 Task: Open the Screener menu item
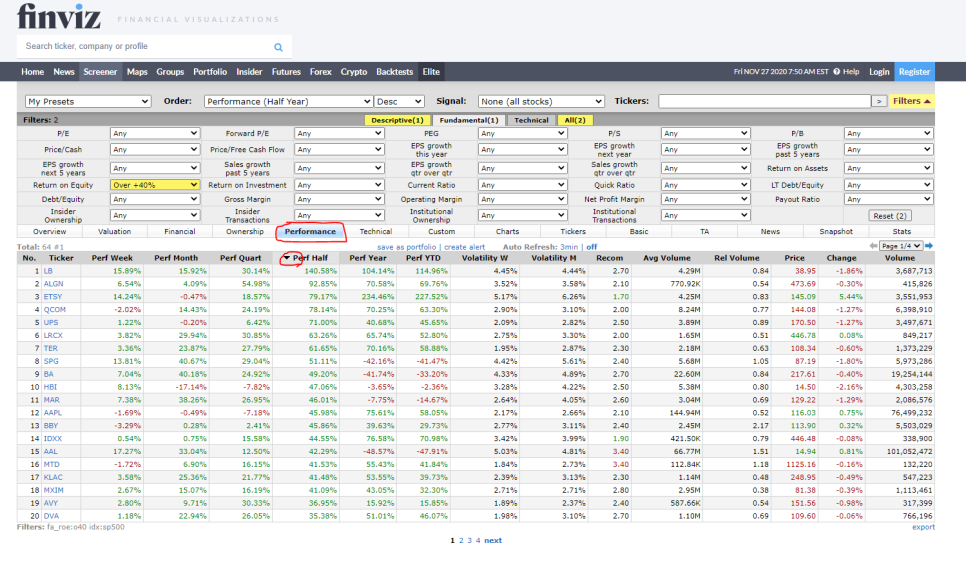click(100, 71)
